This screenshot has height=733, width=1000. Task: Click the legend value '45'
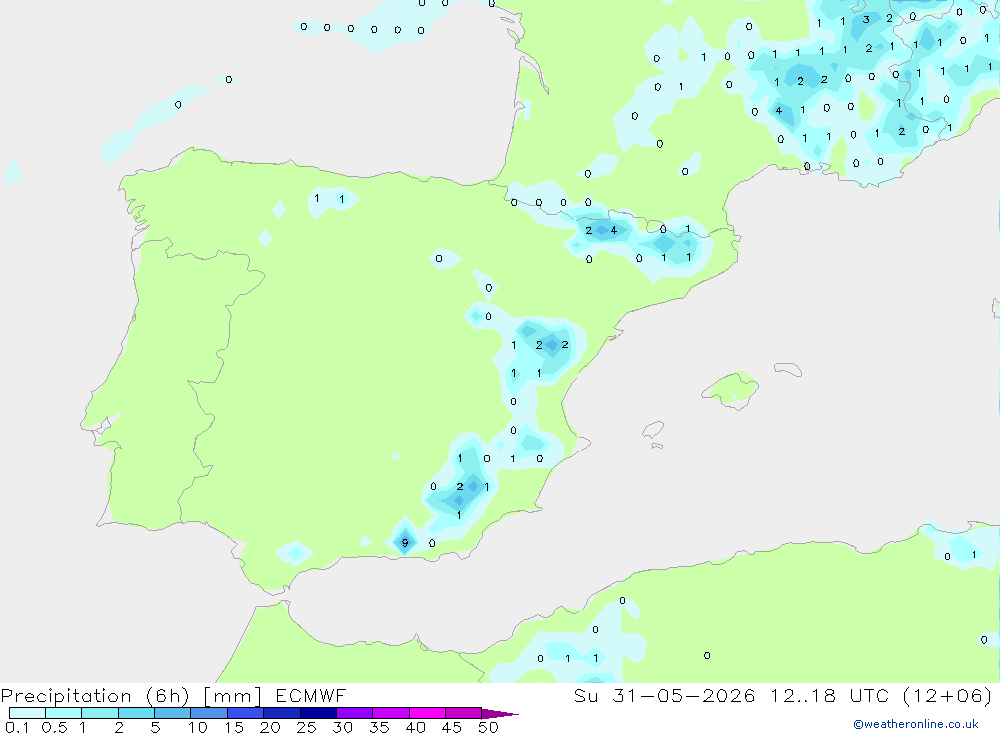click(452, 727)
